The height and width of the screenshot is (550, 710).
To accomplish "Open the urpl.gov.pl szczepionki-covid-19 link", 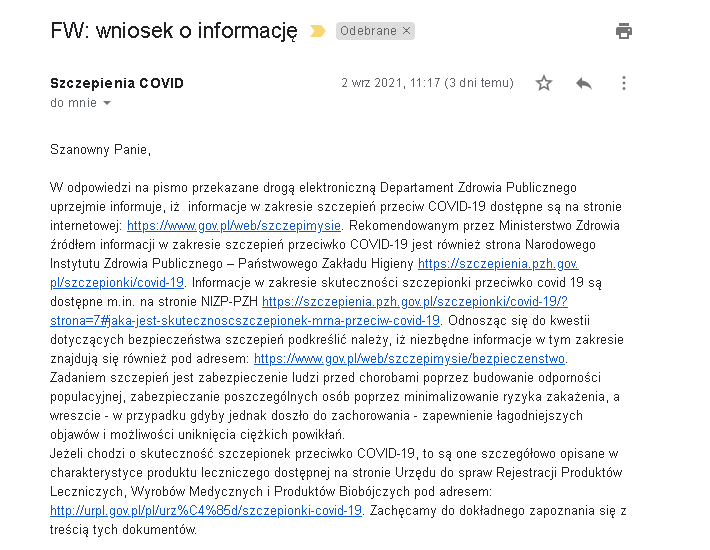I will [x=206, y=510].
